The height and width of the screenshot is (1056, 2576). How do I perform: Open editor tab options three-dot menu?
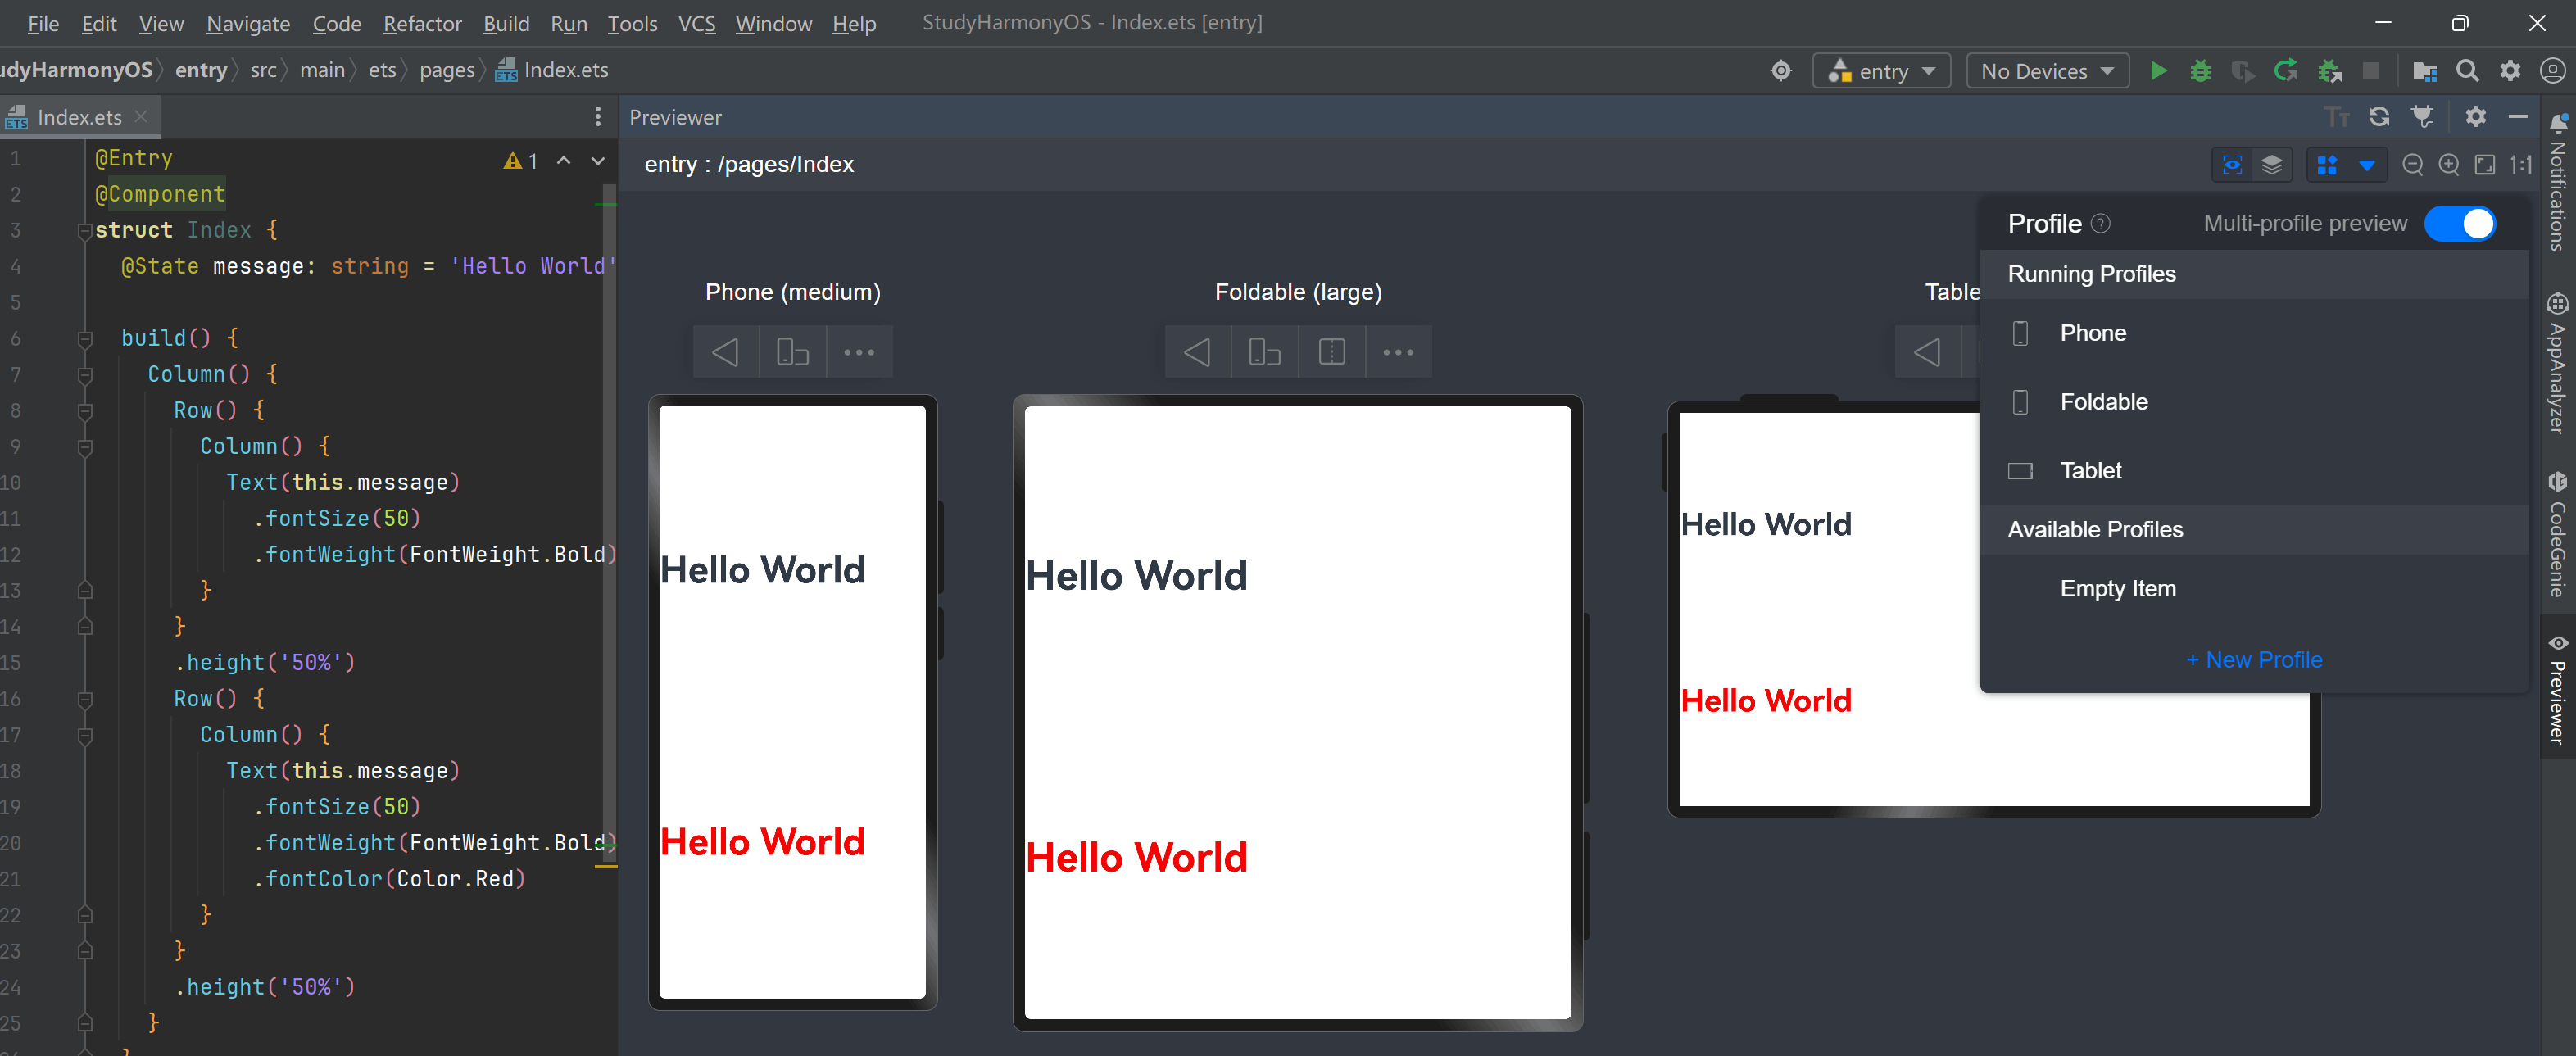coord(598,117)
